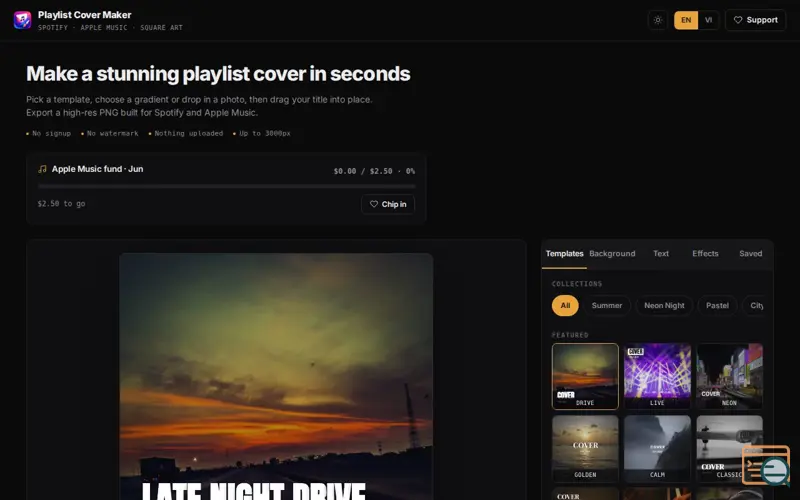800x500 pixels.
Task: Click the "$2.50 to go" text
Action: coord(61,204)
